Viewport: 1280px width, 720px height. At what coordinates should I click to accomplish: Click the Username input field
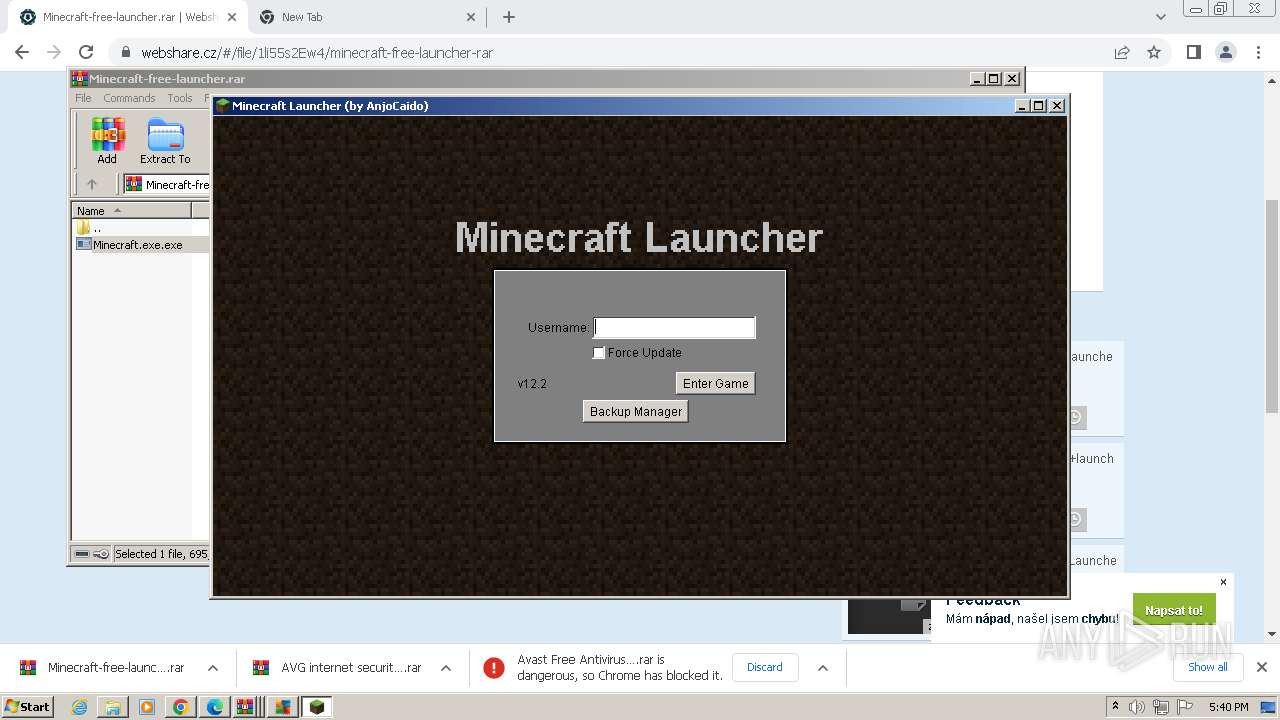pyautogui.click(x=675, y=327)
